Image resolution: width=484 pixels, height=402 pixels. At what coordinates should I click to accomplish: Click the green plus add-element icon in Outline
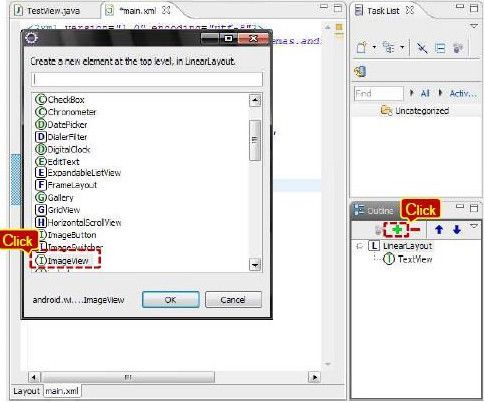coord(397,230)
